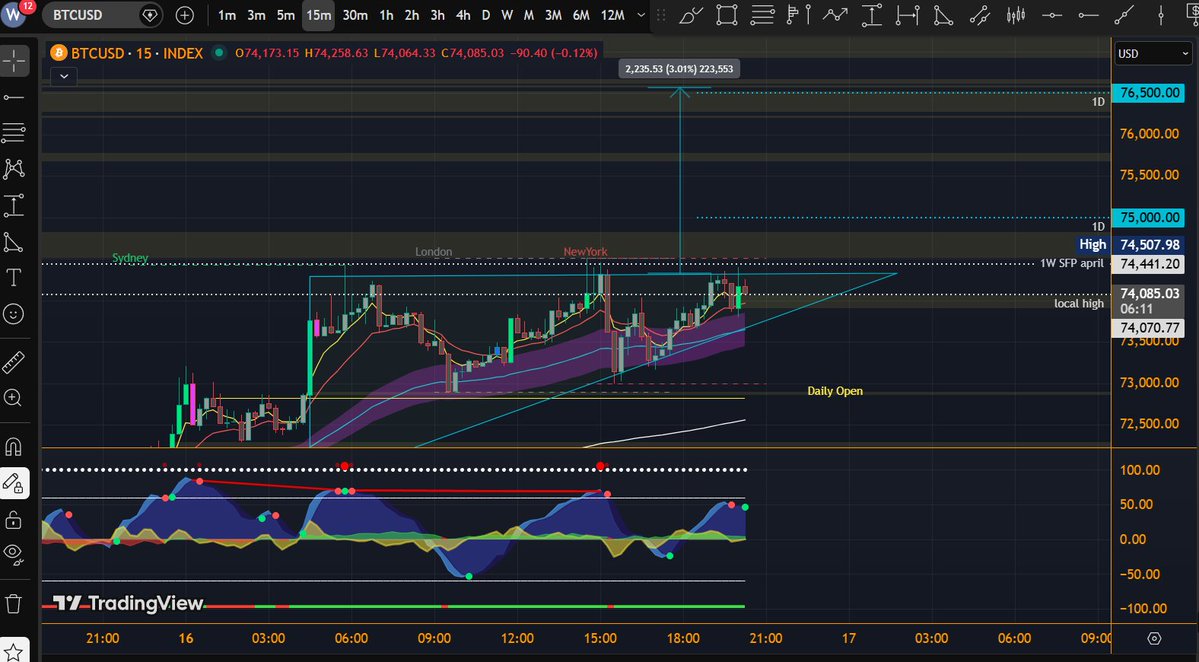
Task: Select the brush drawing tool in top toolbar
Action: [x=690, y=15]
